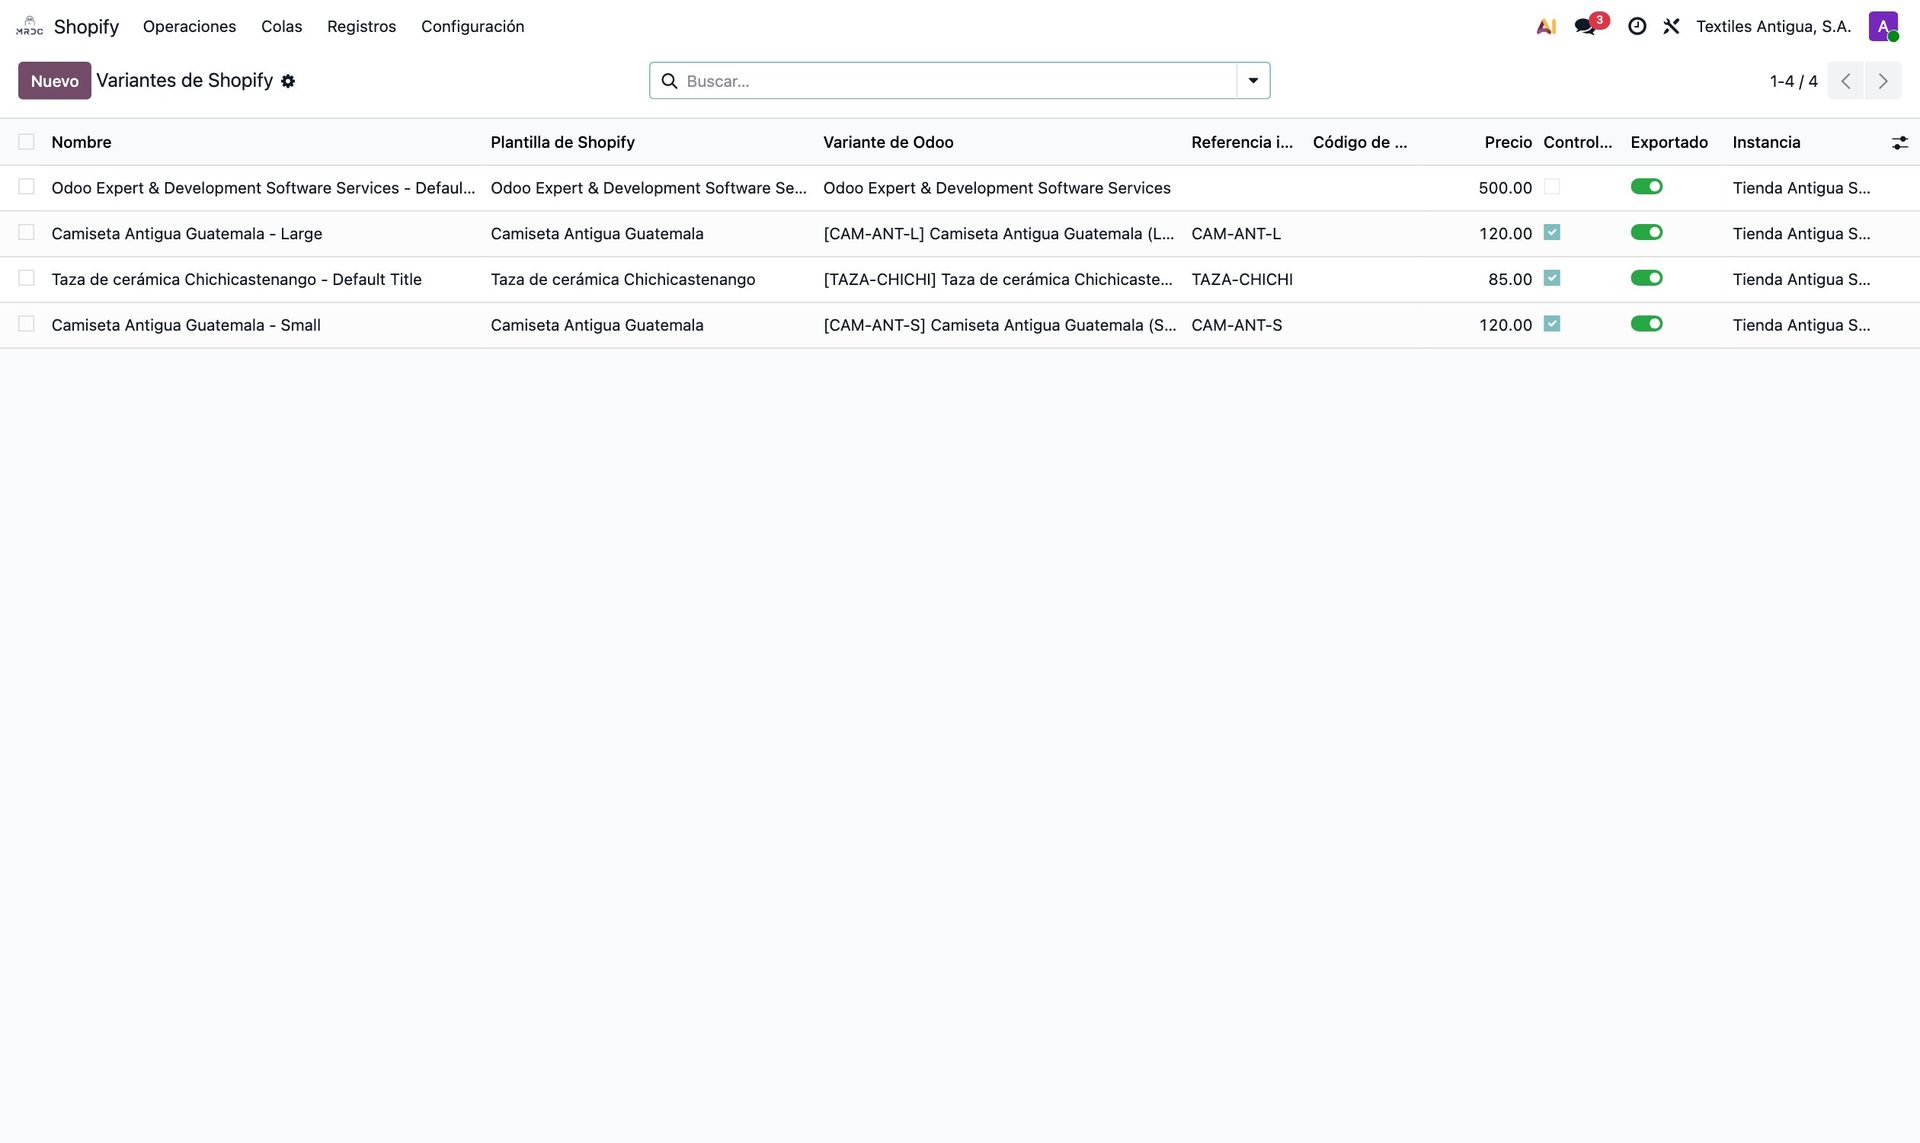The height and width of the screenshot is (1143, 1920).
Task: Open the Odoo Expert & Development Software Services - Default record
Action: tap(263, 188)
